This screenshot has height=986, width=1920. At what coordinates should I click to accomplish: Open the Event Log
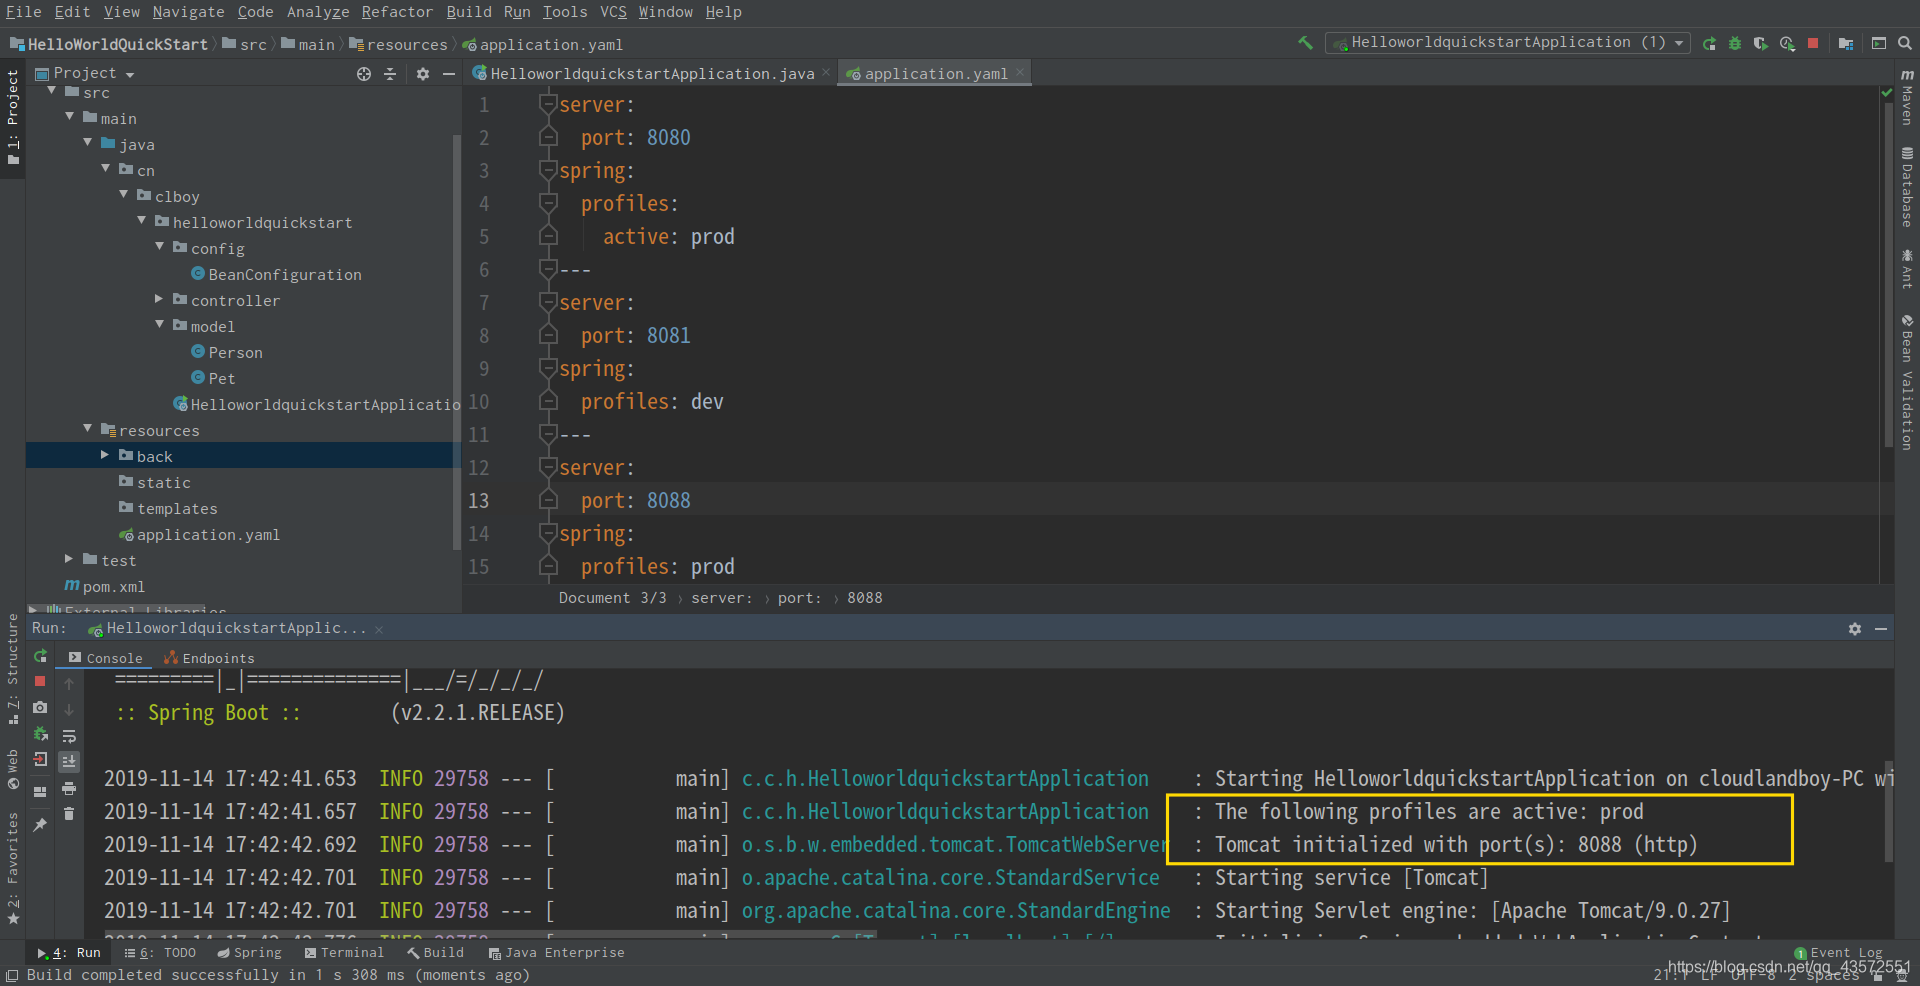1838,953
